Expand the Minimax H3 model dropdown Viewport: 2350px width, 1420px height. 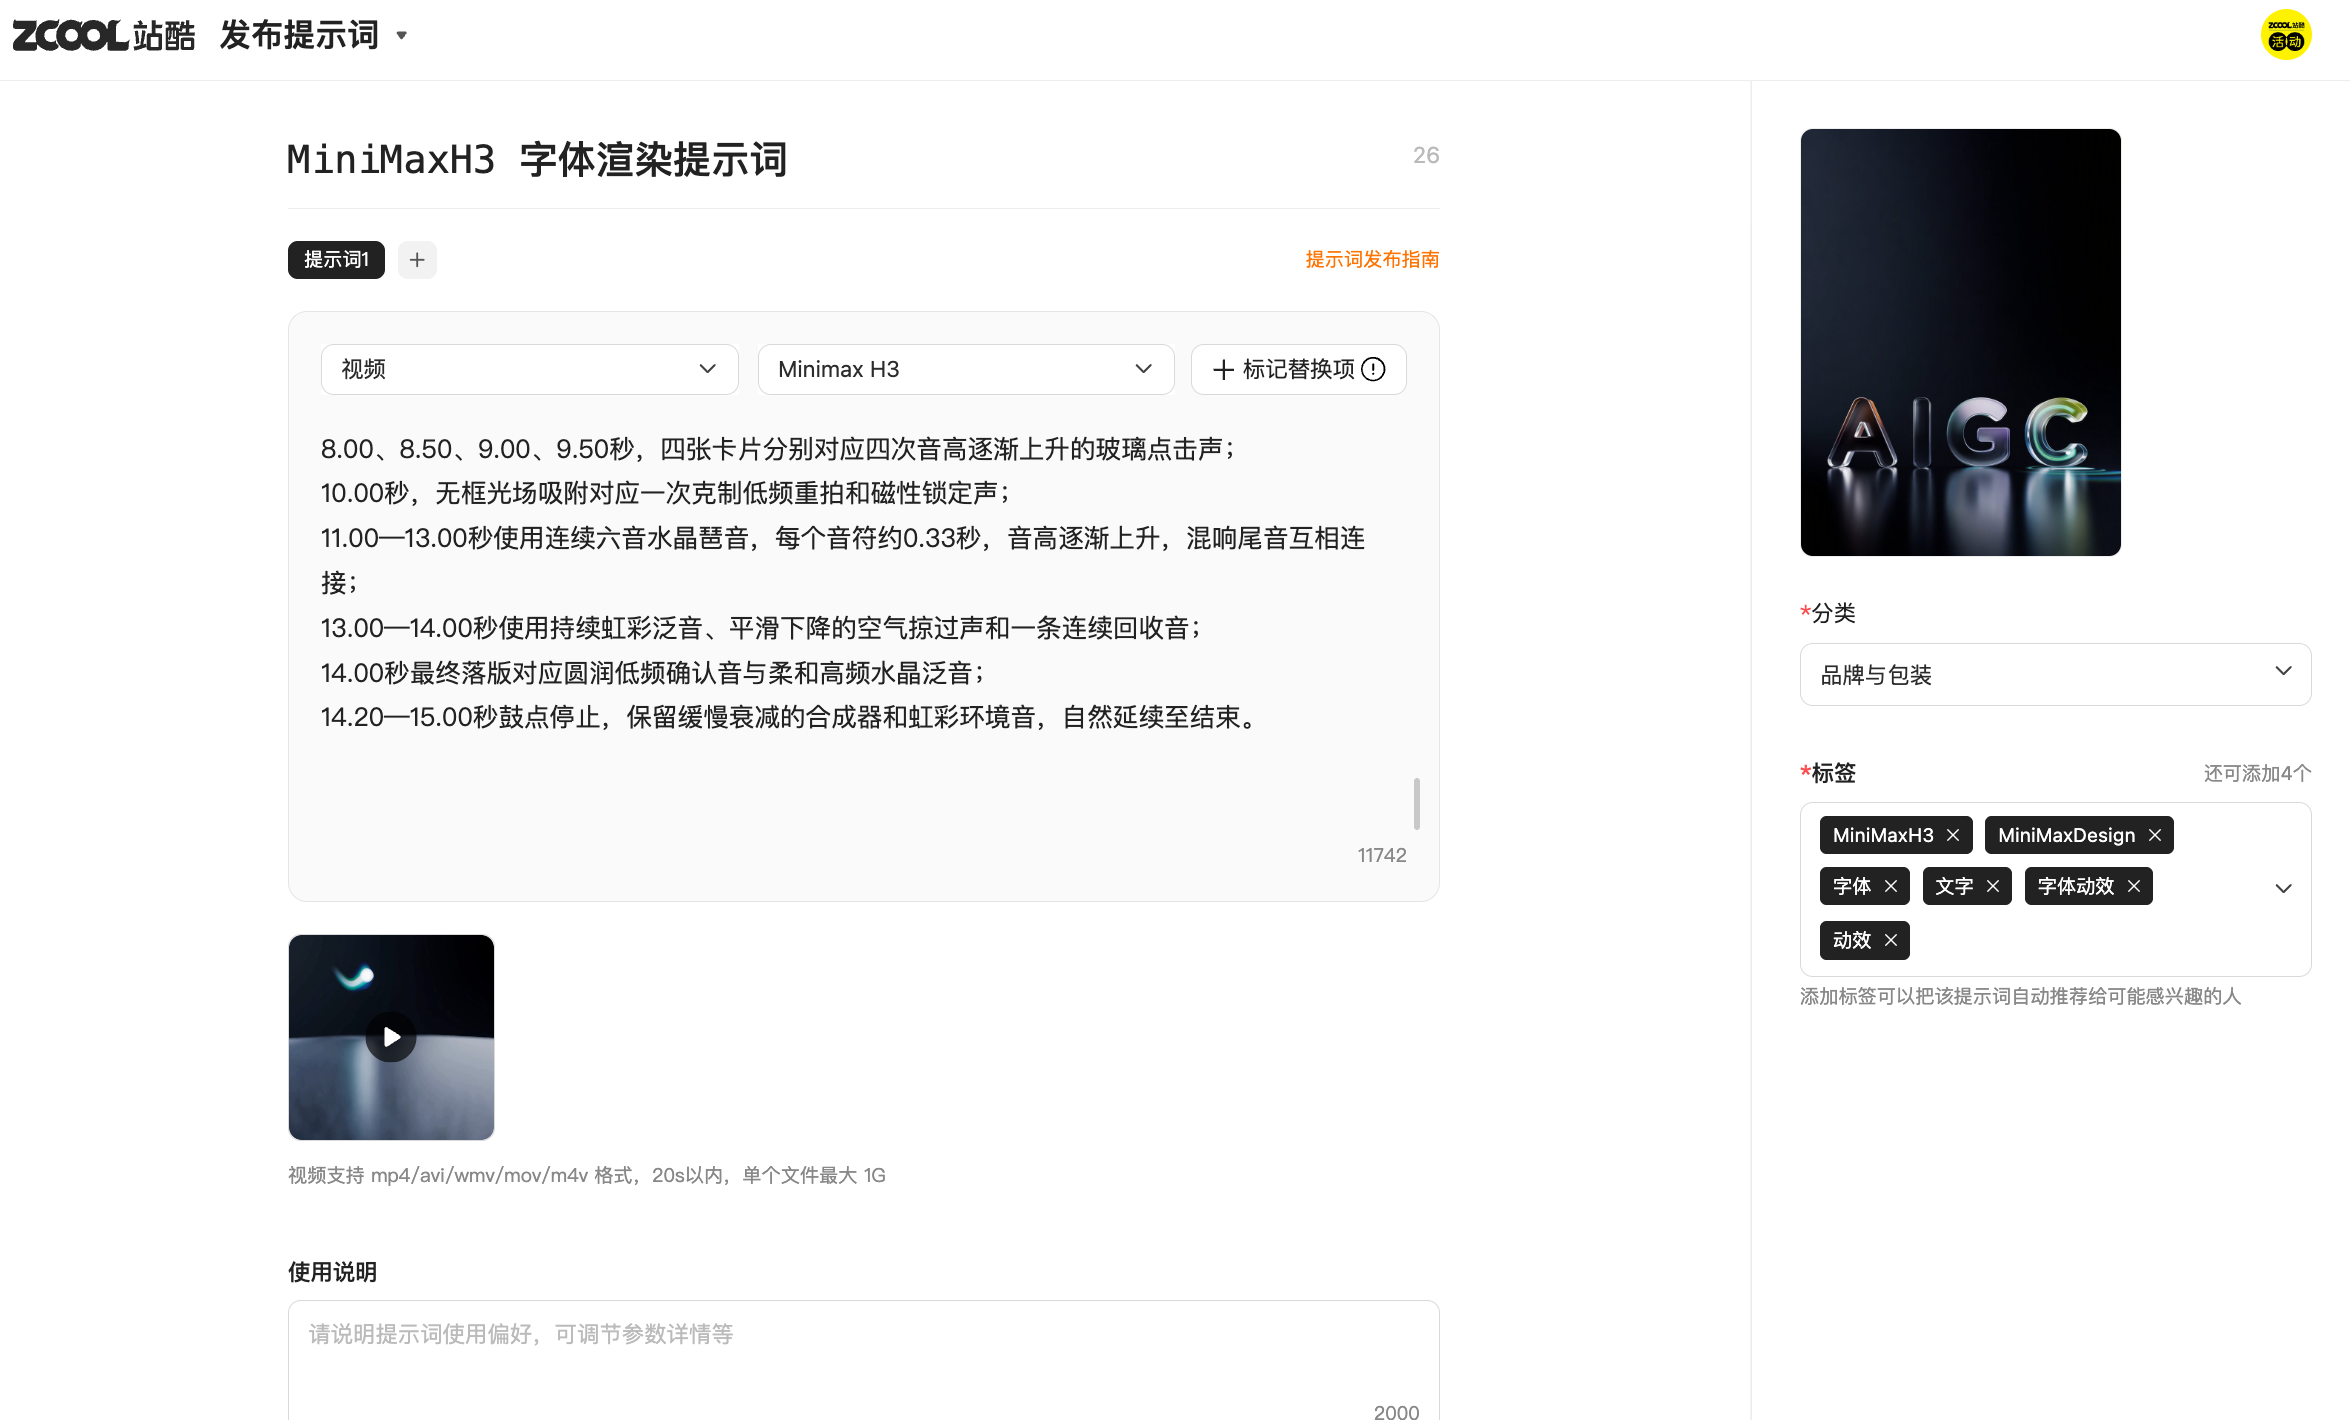pyautogui.click(x=965, y=369)
